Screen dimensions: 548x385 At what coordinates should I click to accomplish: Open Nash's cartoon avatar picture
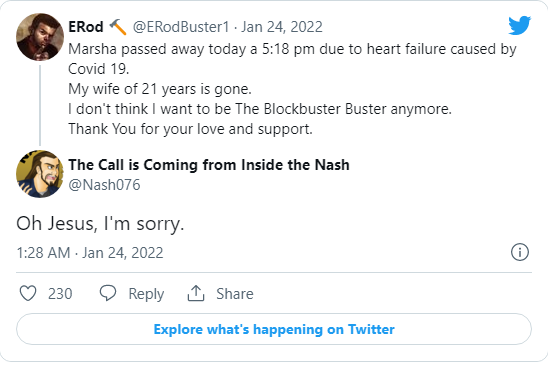point(40,174)
